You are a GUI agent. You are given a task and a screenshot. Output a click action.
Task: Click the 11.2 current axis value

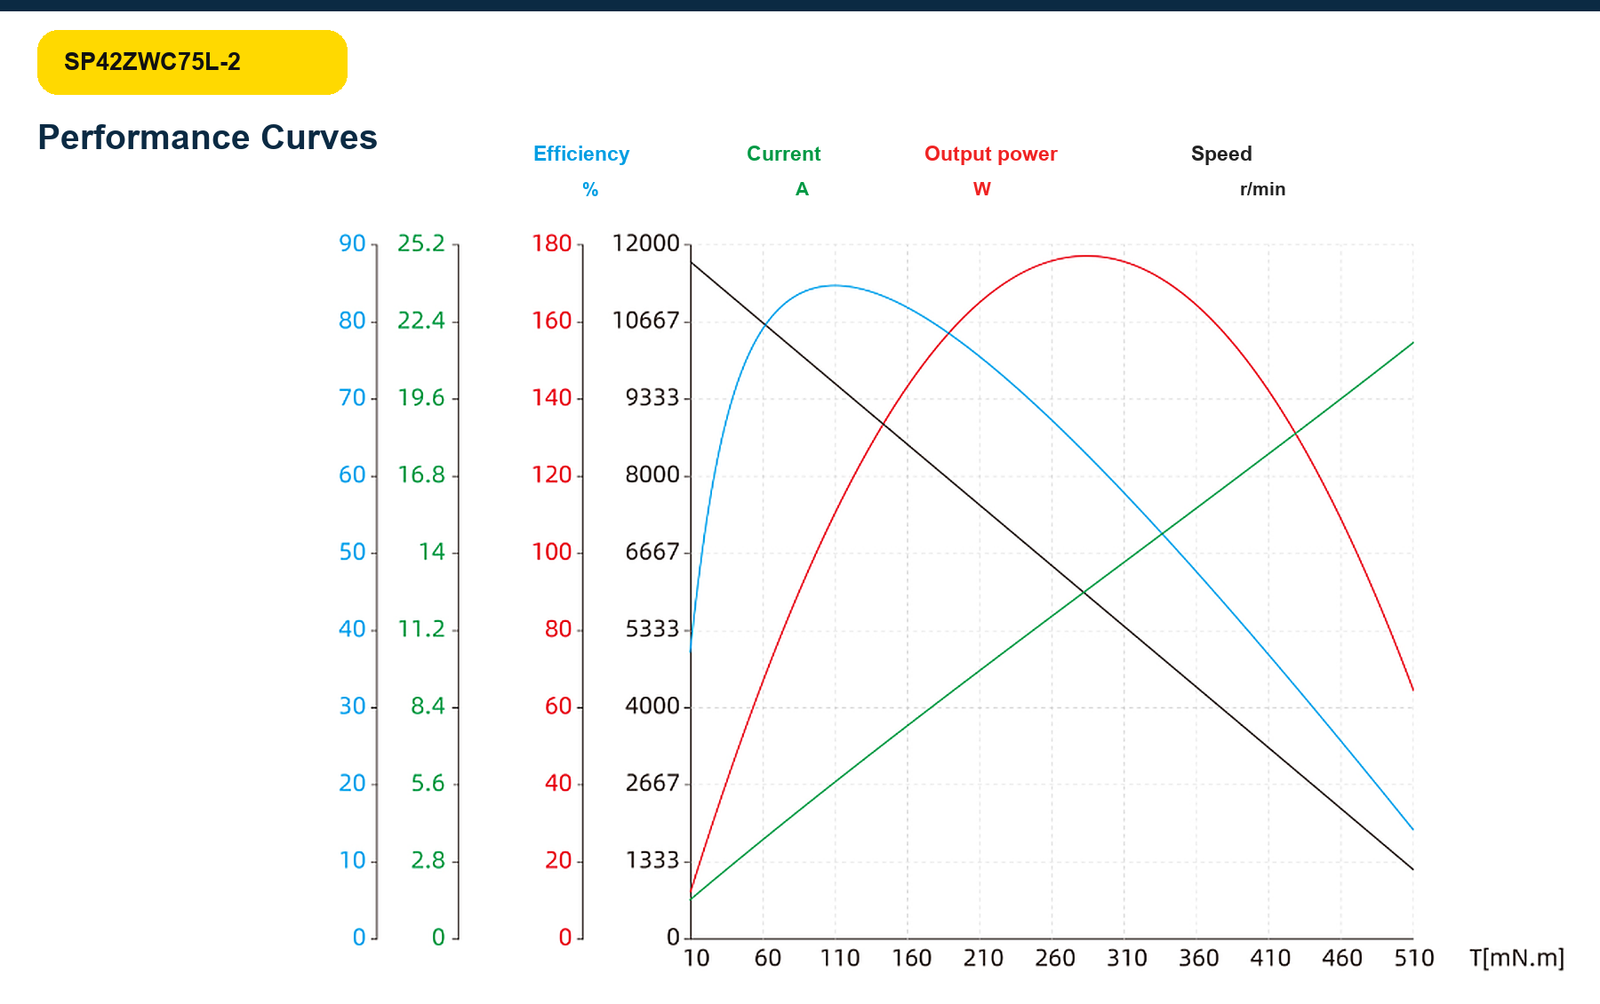tap(421, 629)
